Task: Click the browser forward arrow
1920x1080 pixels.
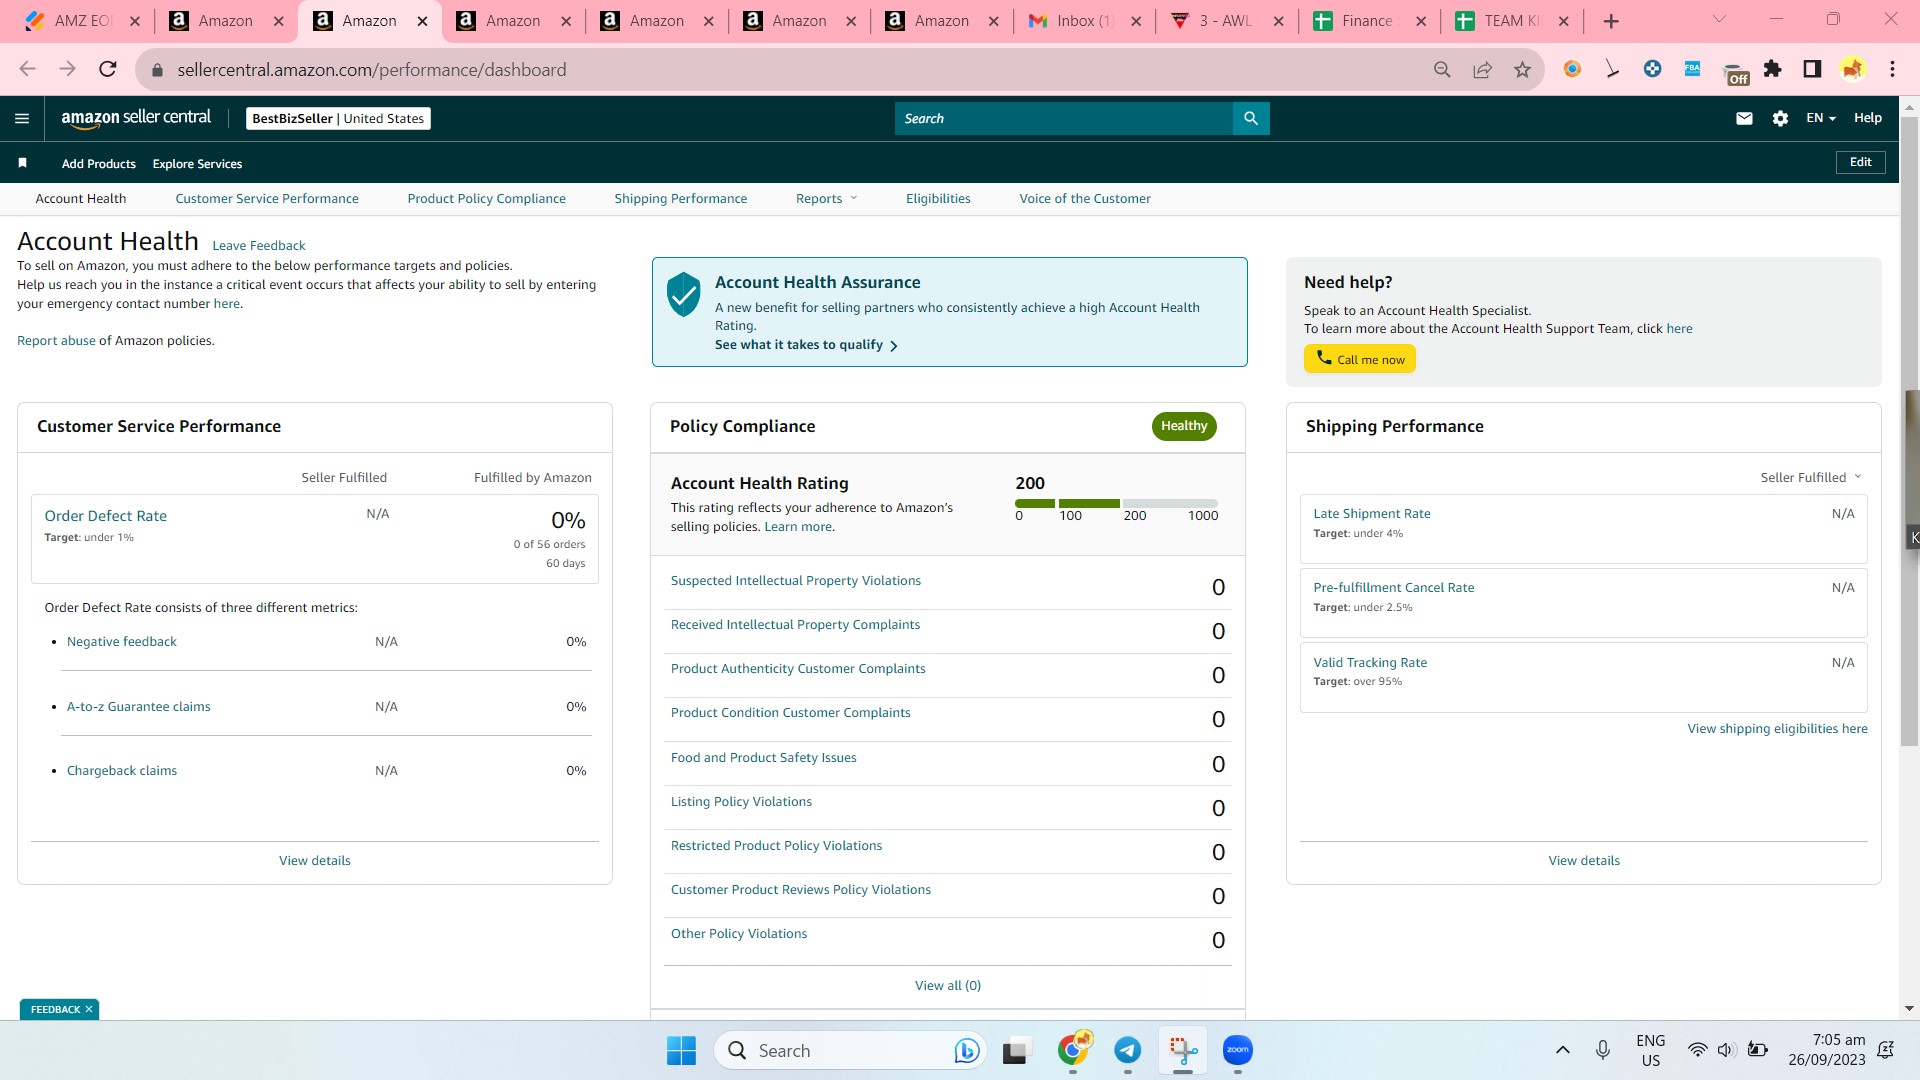Action: 67,69
